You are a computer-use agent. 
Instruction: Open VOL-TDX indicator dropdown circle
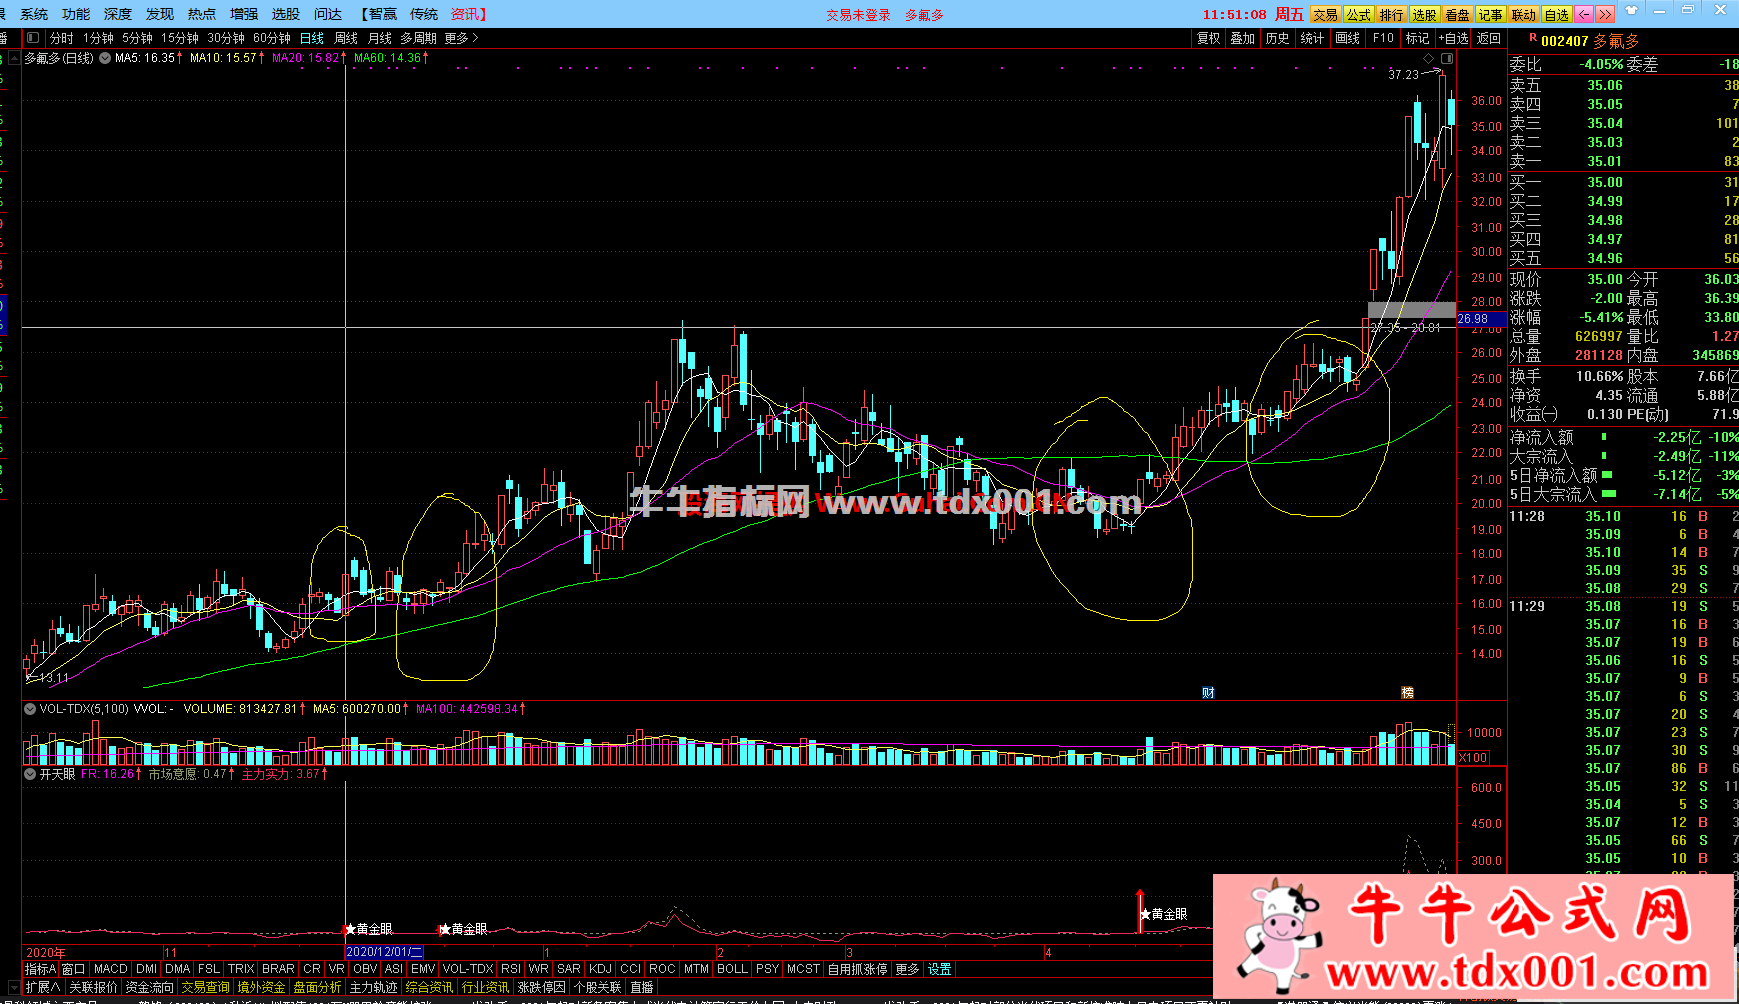click(x=30, y=708)
